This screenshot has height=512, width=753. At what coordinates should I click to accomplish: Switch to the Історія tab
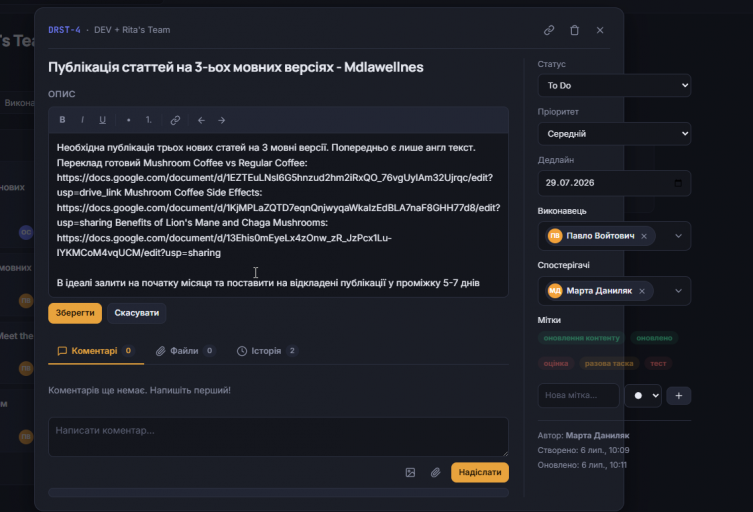(267, 351)
